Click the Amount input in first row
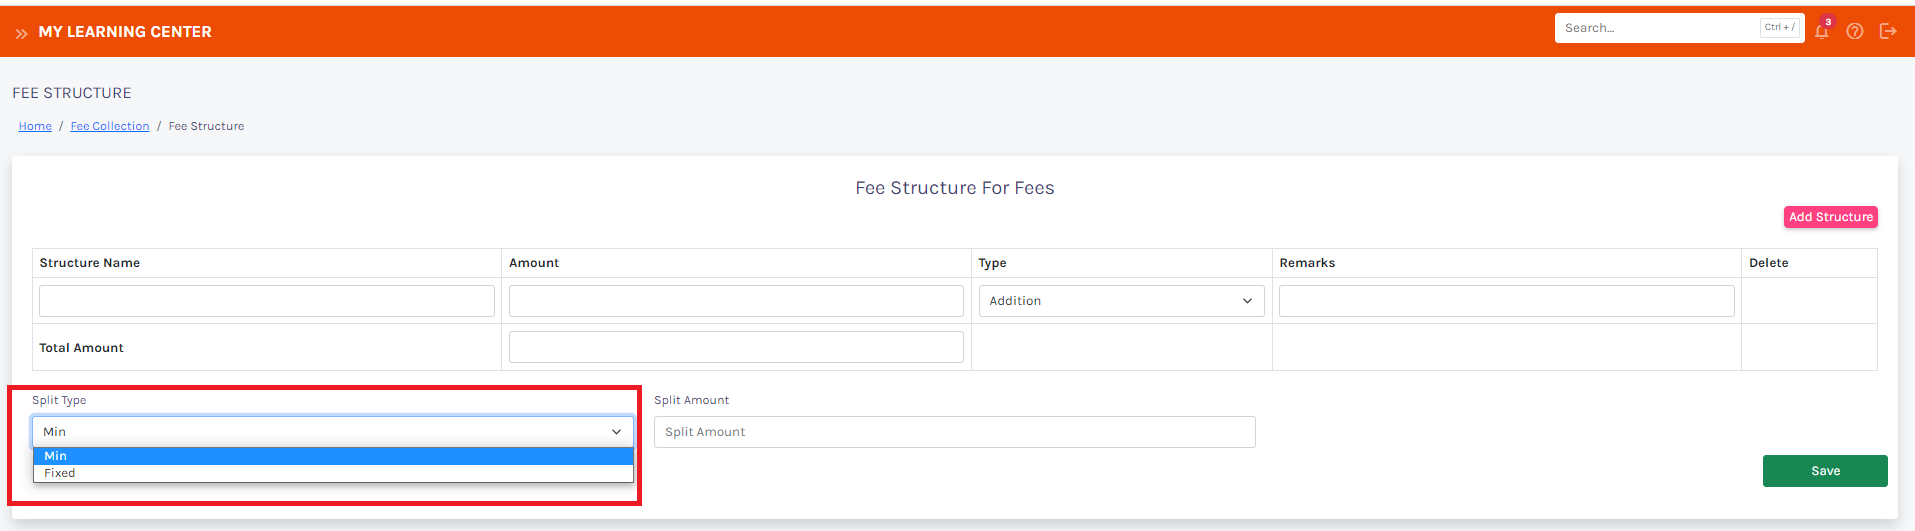This screenshot has height=531, width=1915. 736,301
